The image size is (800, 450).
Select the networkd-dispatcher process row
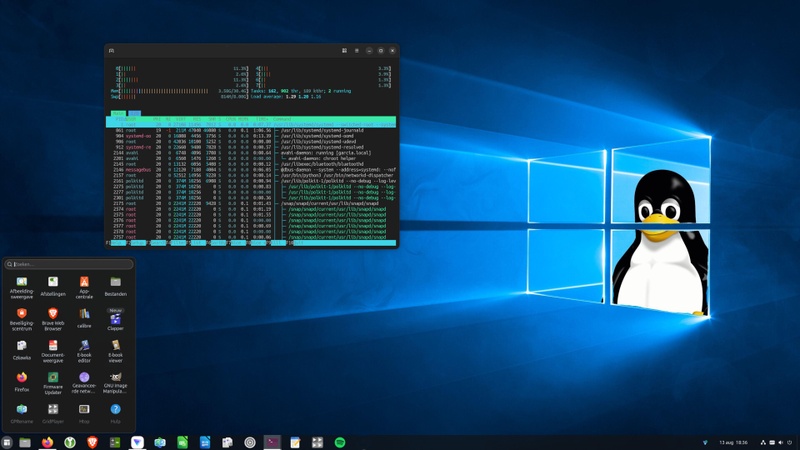coord(251,176)
